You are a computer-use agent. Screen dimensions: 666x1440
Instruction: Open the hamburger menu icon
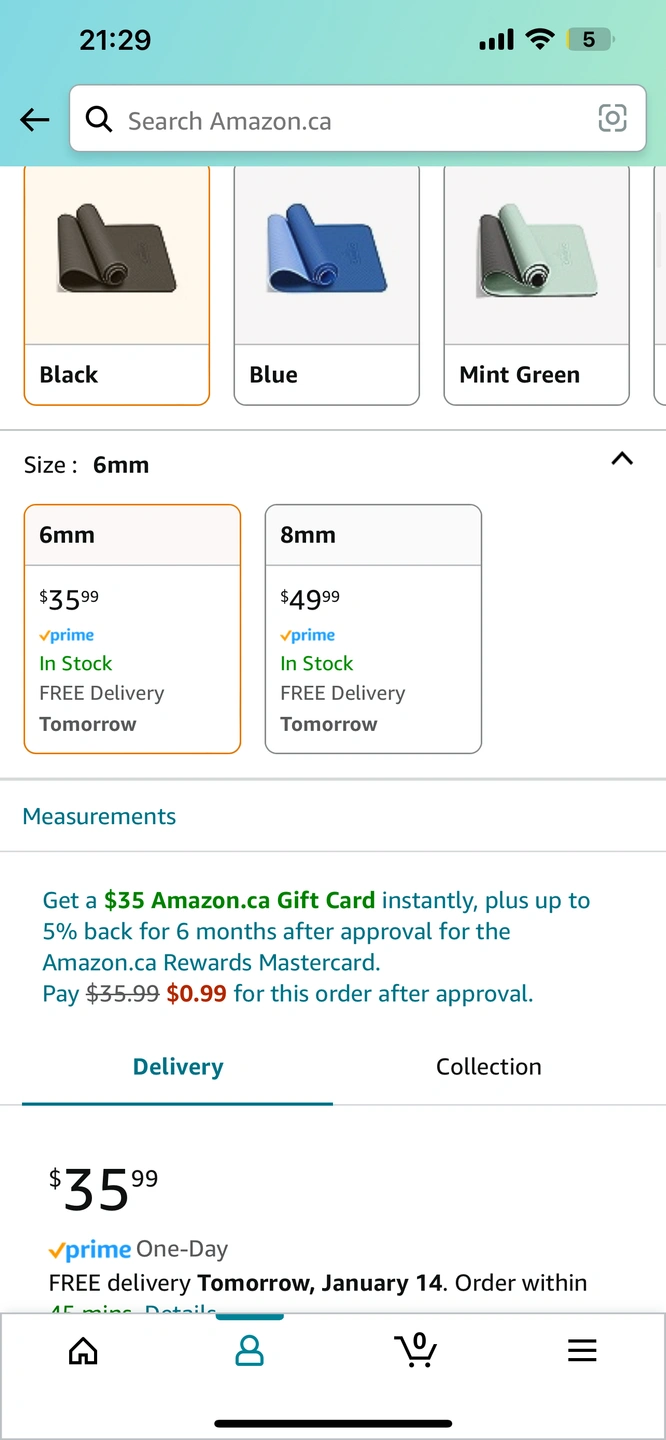[582, 1352]
